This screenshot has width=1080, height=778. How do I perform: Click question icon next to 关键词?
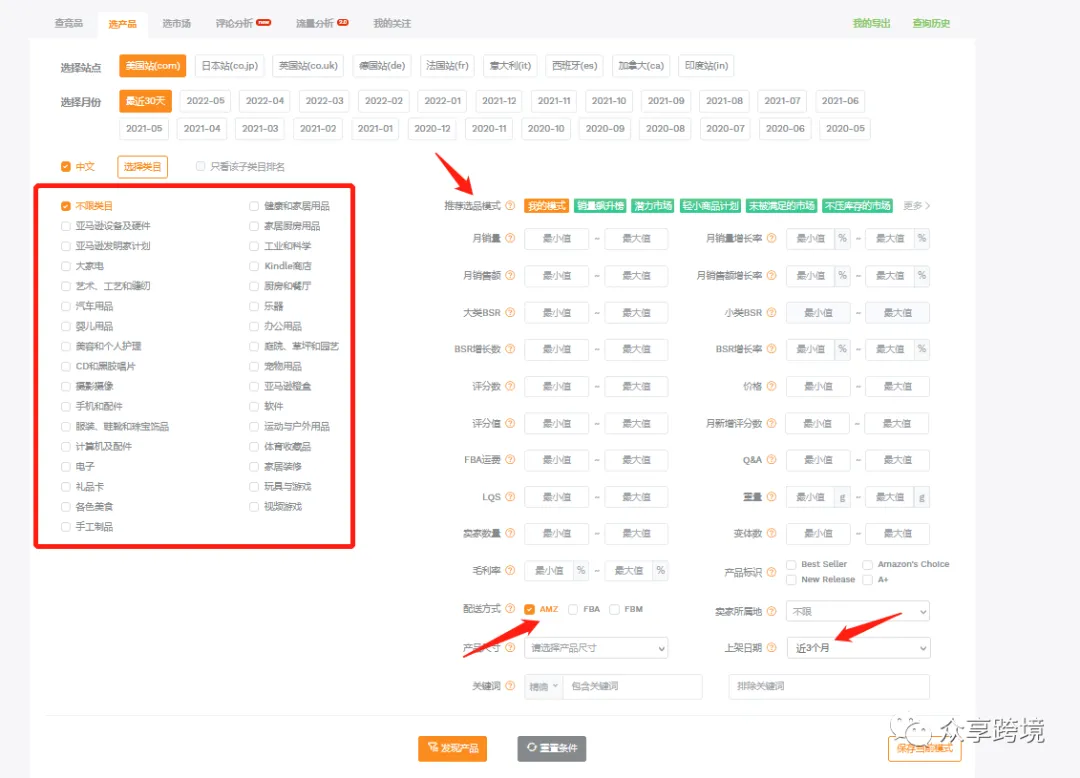tap(510, 686)
